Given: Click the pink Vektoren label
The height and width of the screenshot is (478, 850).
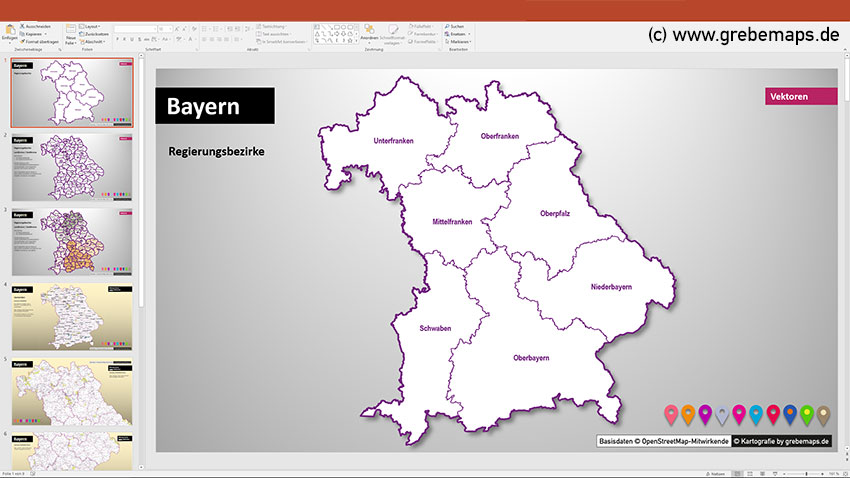Looking at the screenshot, I should [800, 97].
